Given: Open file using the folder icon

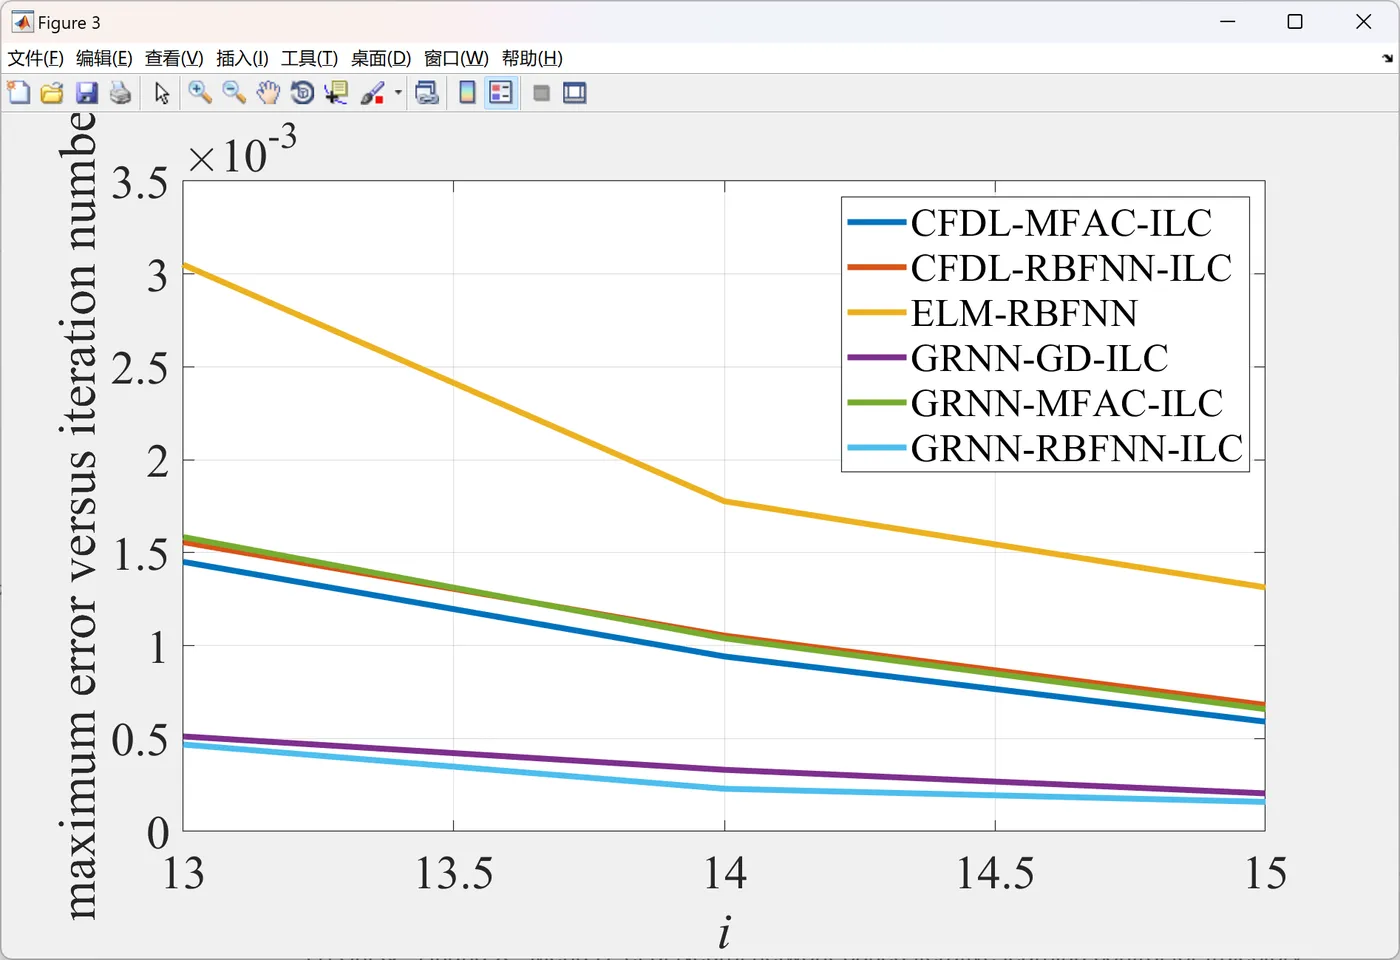Looking at the screenshot, I should [52, 93].
